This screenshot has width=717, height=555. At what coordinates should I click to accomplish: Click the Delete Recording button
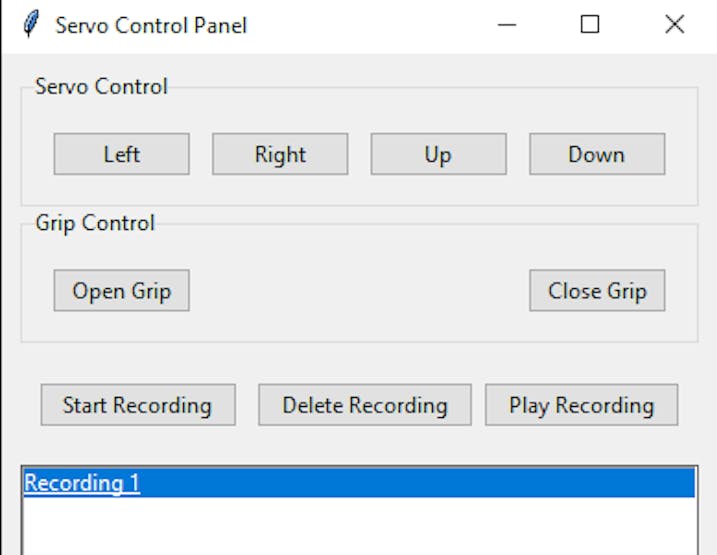click(364, 405)
